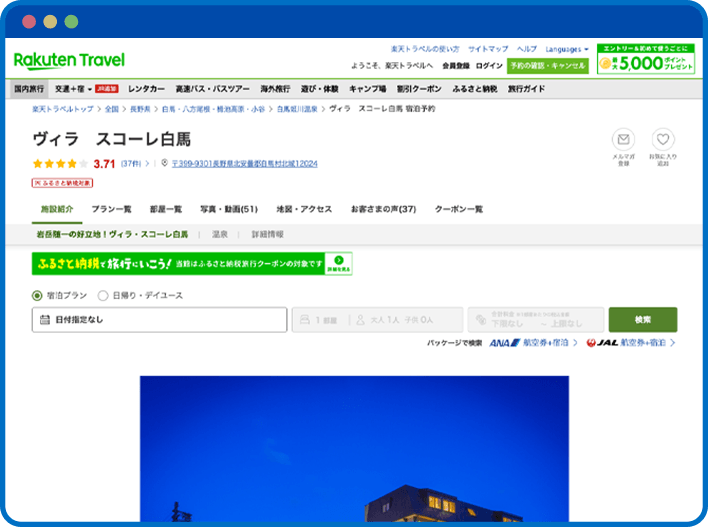Click the 白馬姫川温泉 breadcrumb link
708x527 pixels.
pos(297,109)
